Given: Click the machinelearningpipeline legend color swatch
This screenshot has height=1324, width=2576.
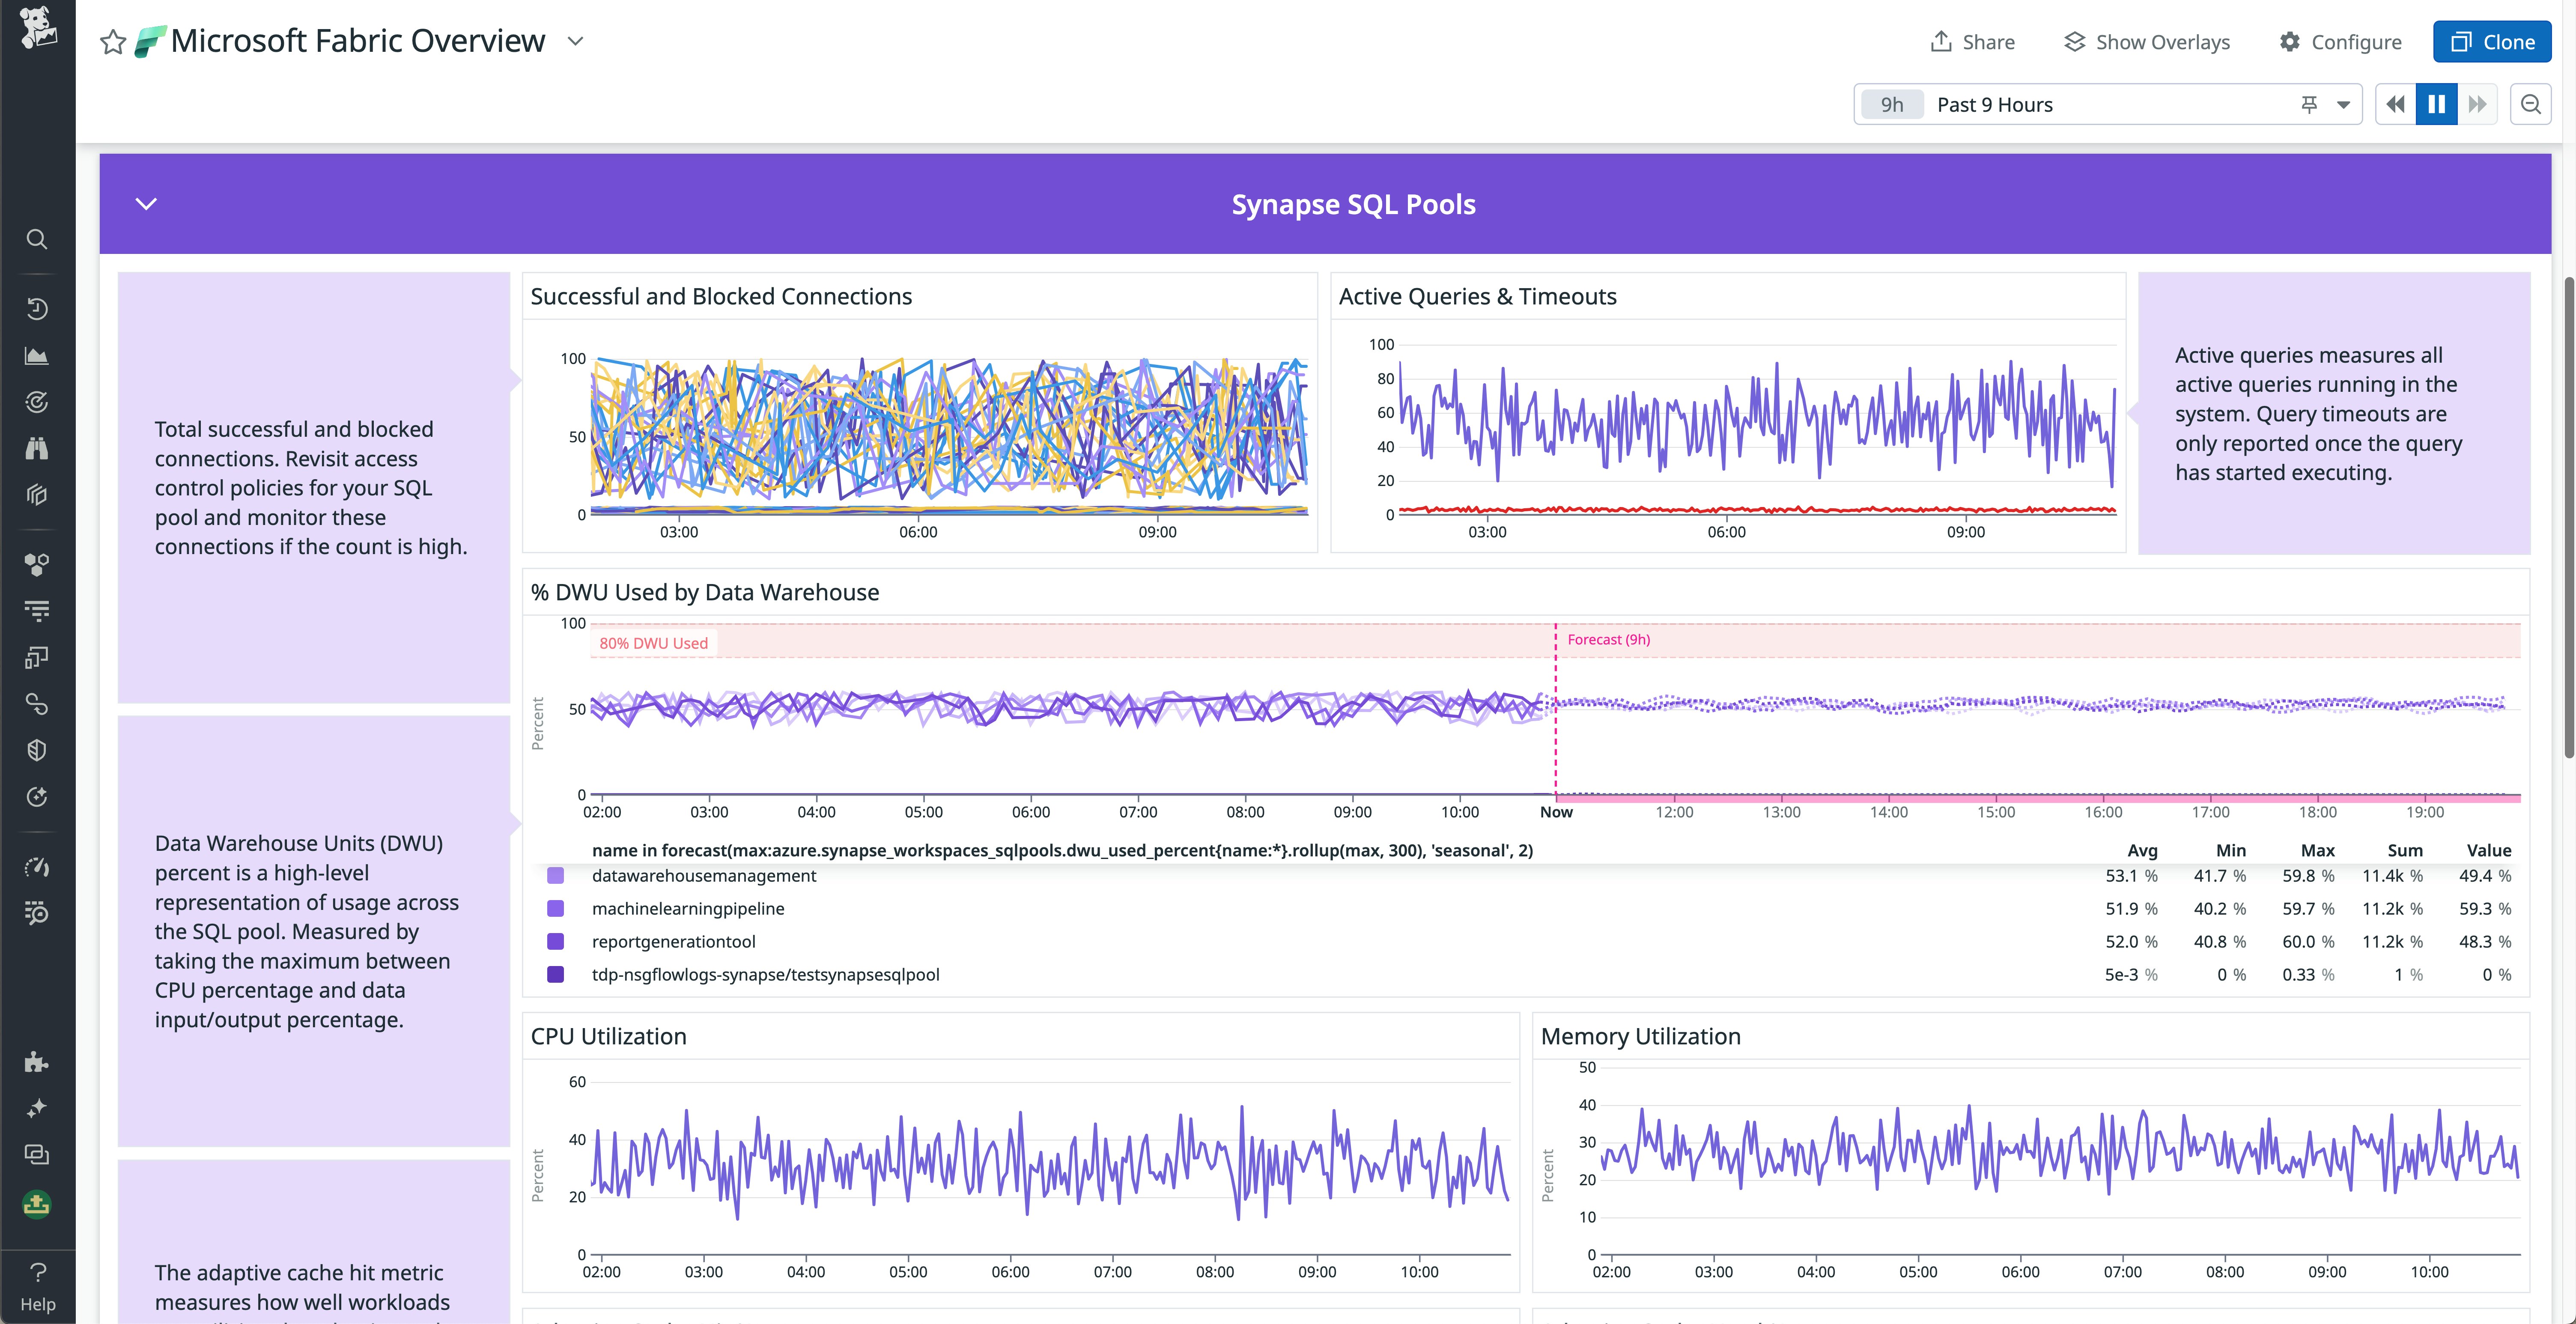Looking at the screenshot, I should coord(556,908).
